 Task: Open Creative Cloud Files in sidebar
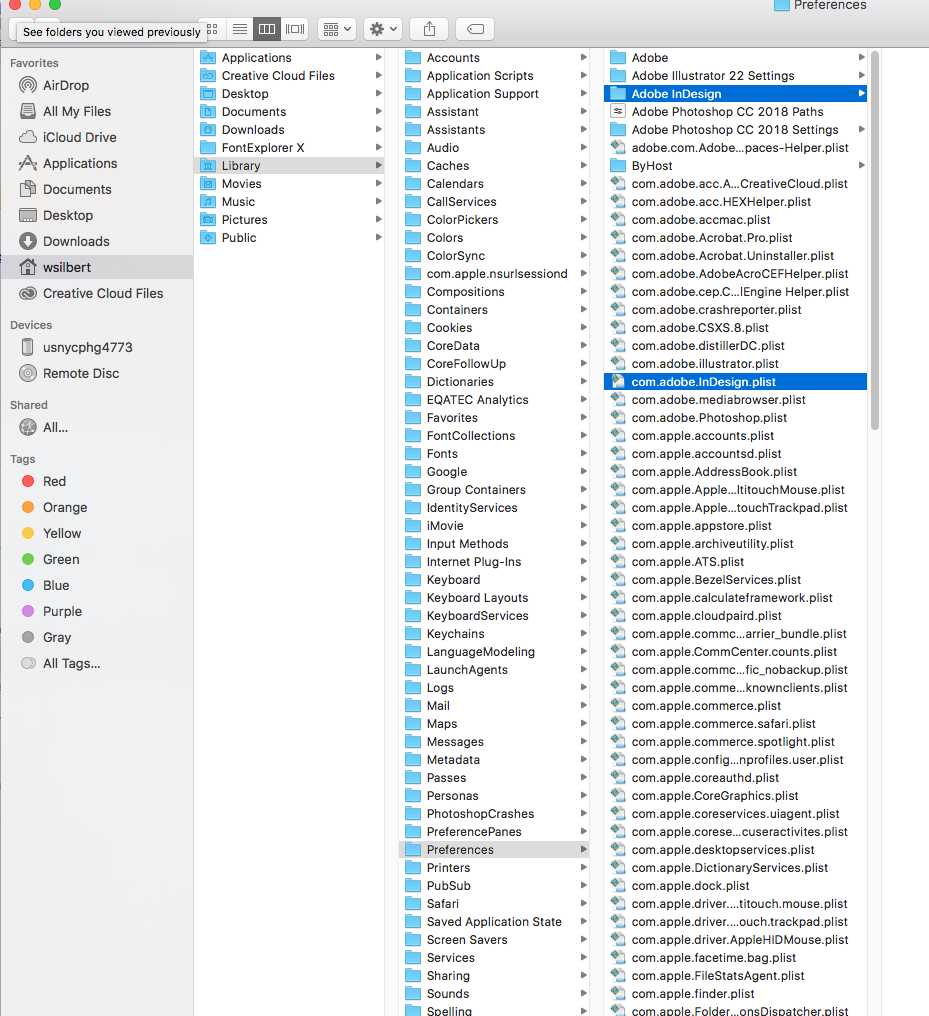click(x=97, y=294)
